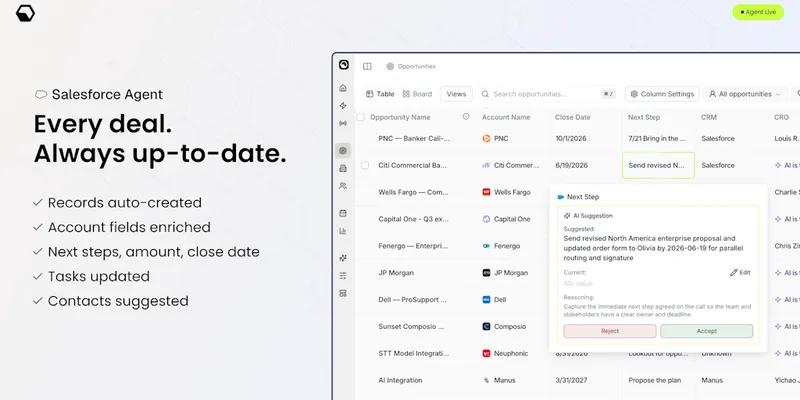Switch to the Table view tab
800x400 pixels.
[380, 94]
